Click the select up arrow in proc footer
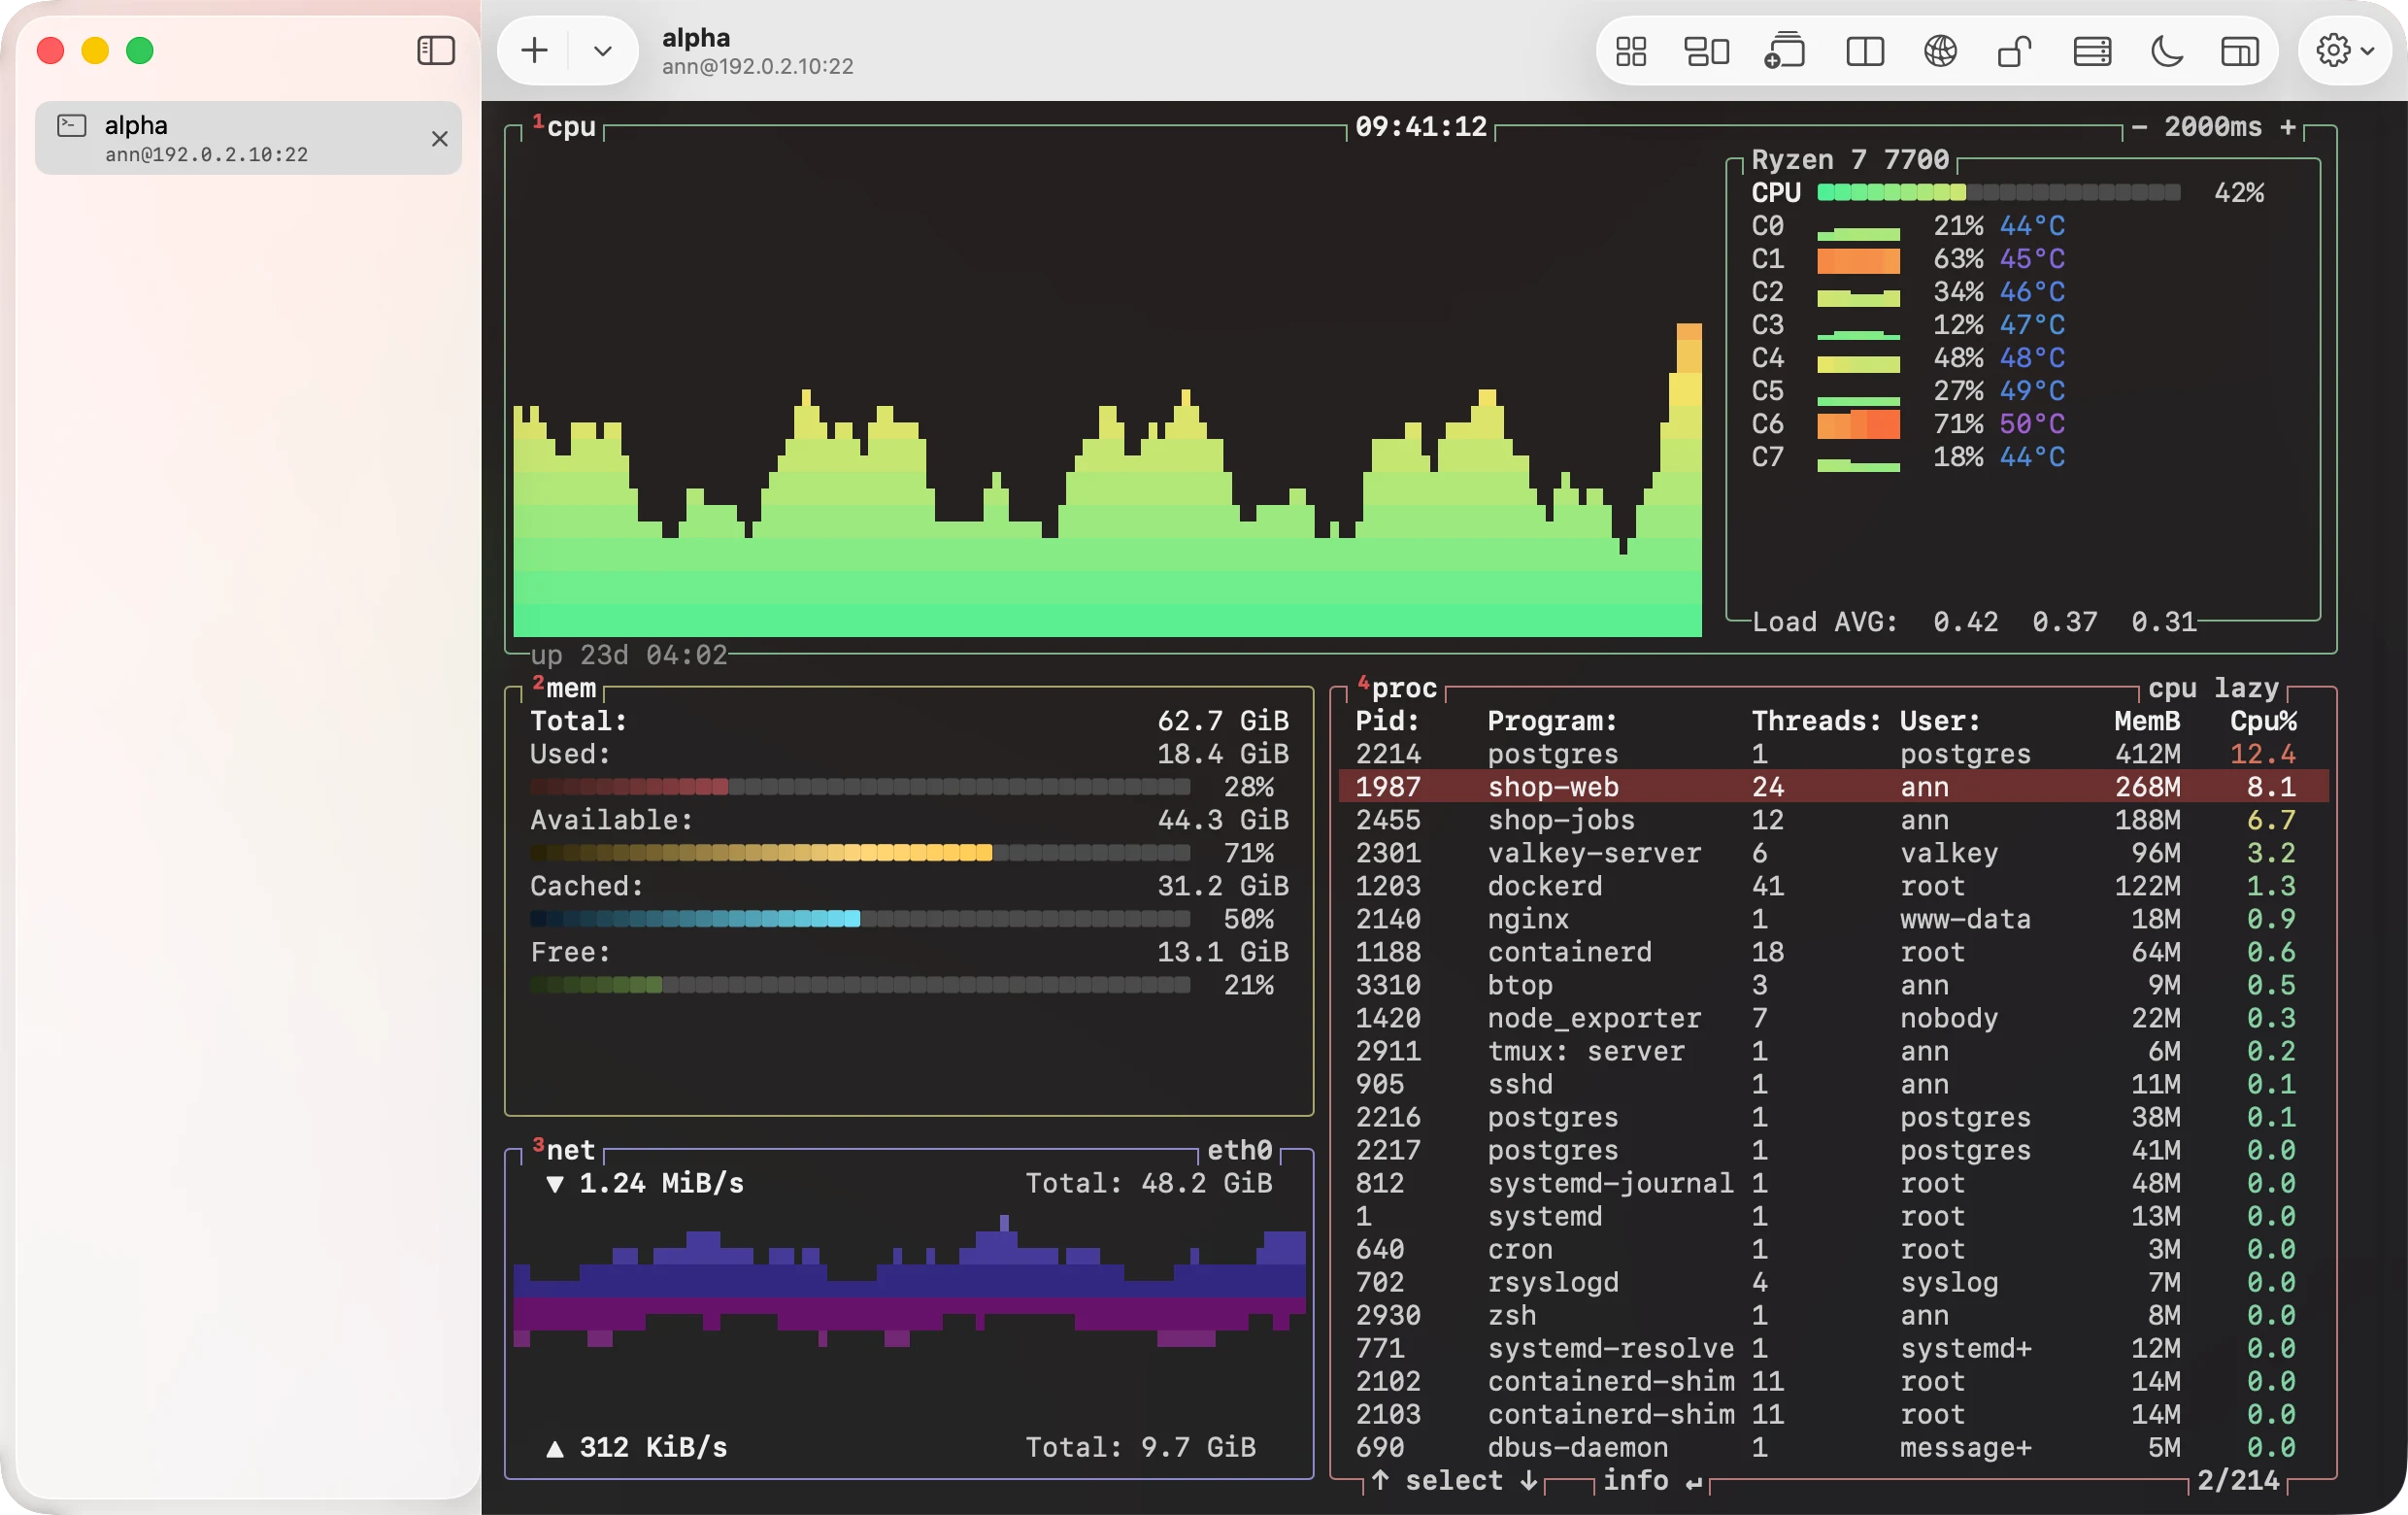This screenshot has height=1515, width=2408. tap(1381, 1480)
